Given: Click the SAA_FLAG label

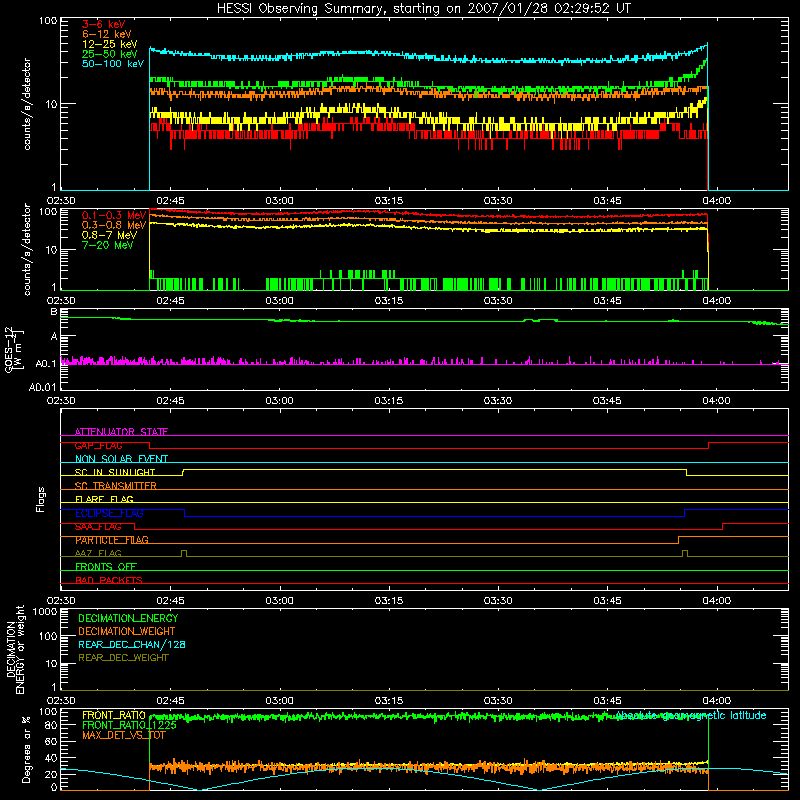Looking at the screenshot, I should (x=98, y=527).
